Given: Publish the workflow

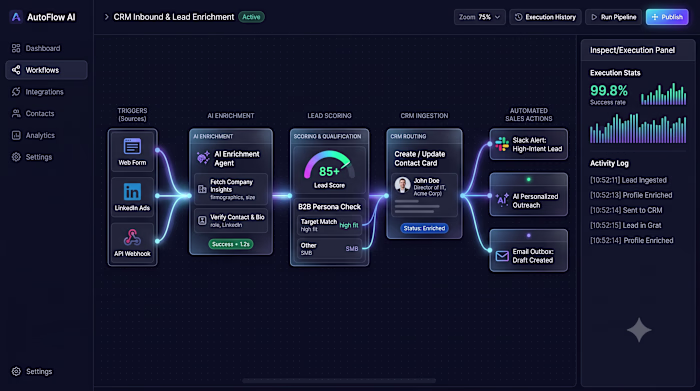Looking at the screenshot, I should click(667, 17).
